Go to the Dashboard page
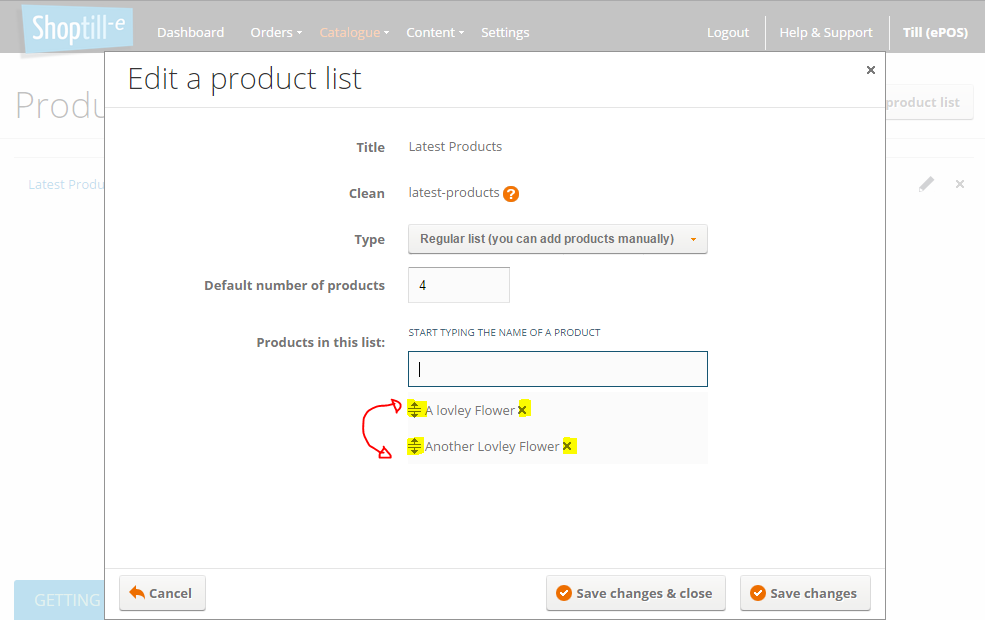 coord(190,33)
